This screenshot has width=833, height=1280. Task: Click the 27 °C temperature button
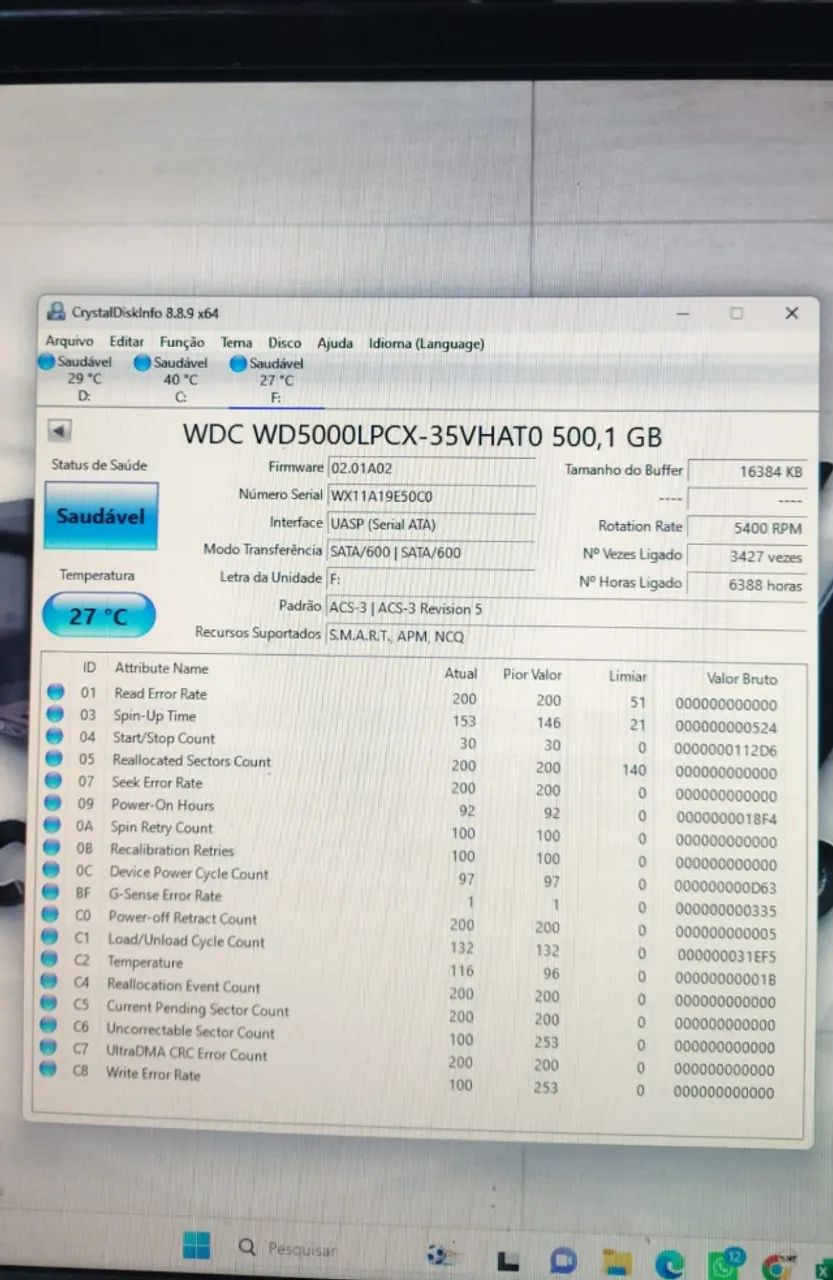(x=98, y=615)
